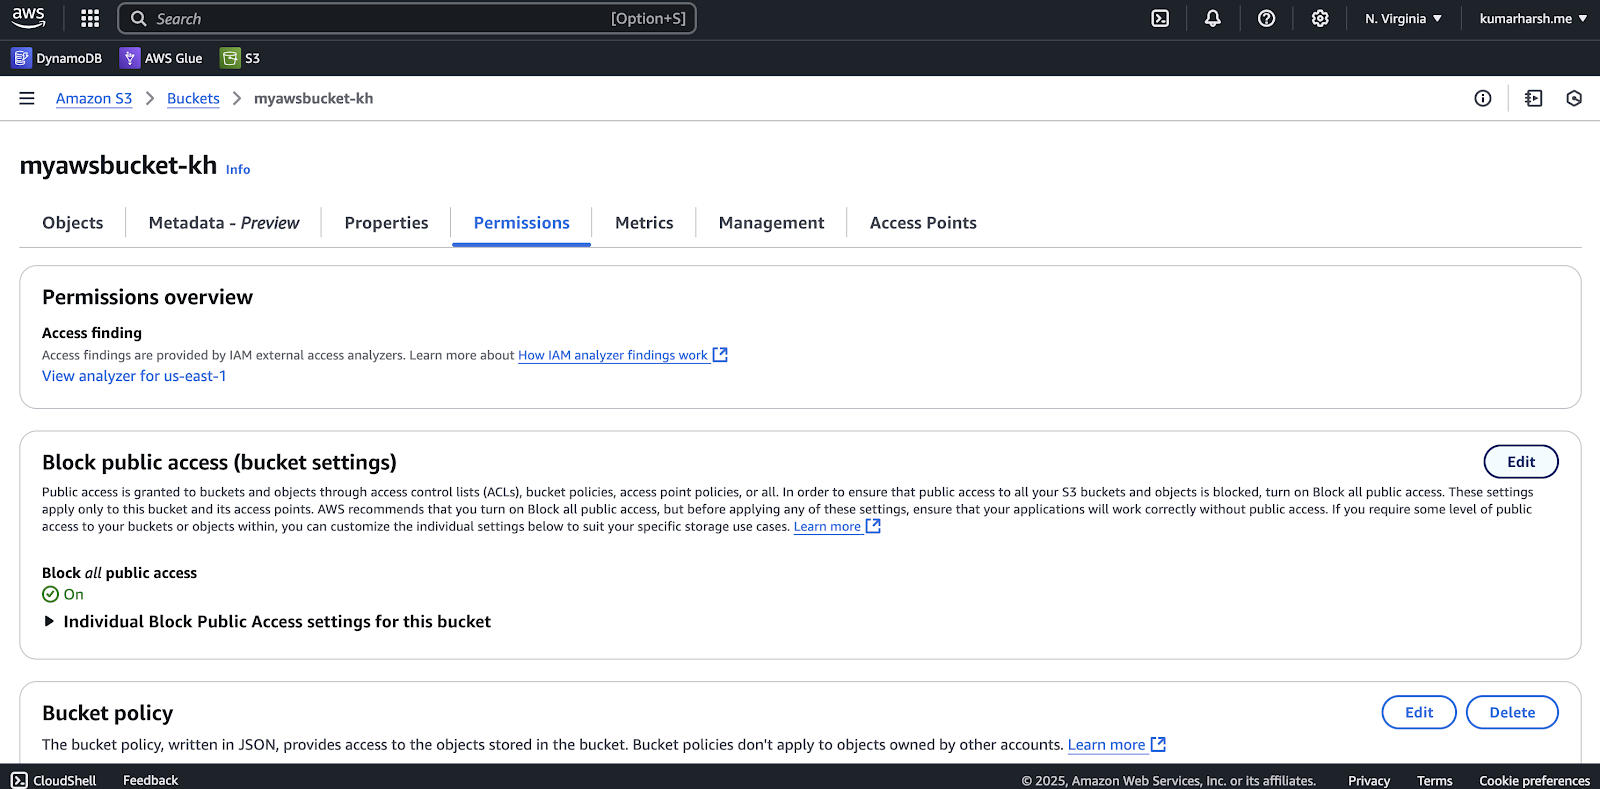Open How IAM analyzer findings work link
This screenshot has height=789, width=1600.
622,355
